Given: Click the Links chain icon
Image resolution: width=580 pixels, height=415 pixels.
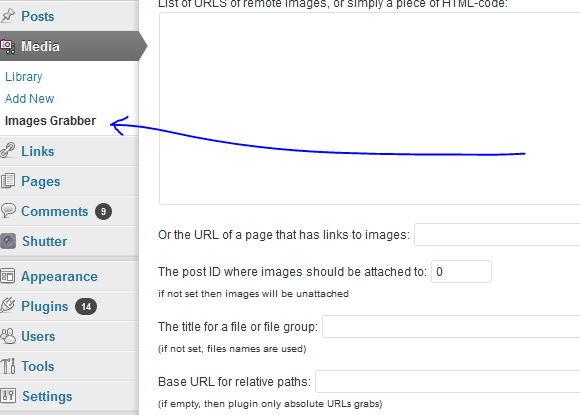Looking at the screenshot, I should coord(7,151).
